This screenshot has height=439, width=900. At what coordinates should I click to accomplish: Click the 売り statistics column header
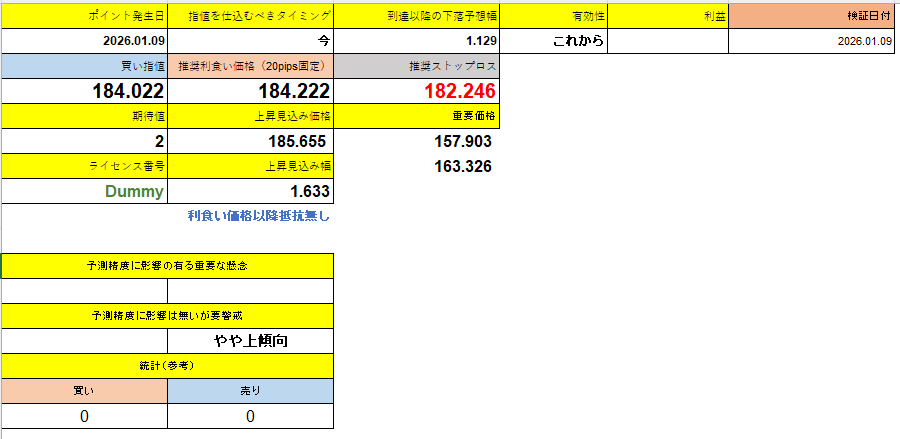250,391
